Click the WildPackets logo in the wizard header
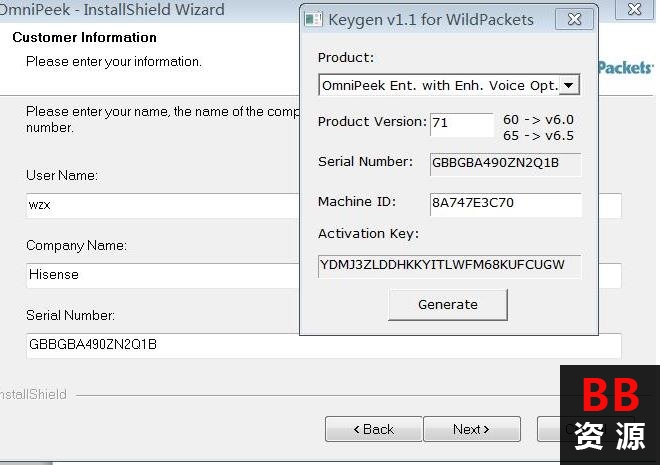This screenshot has width=660, height=465. pos(625,68)
